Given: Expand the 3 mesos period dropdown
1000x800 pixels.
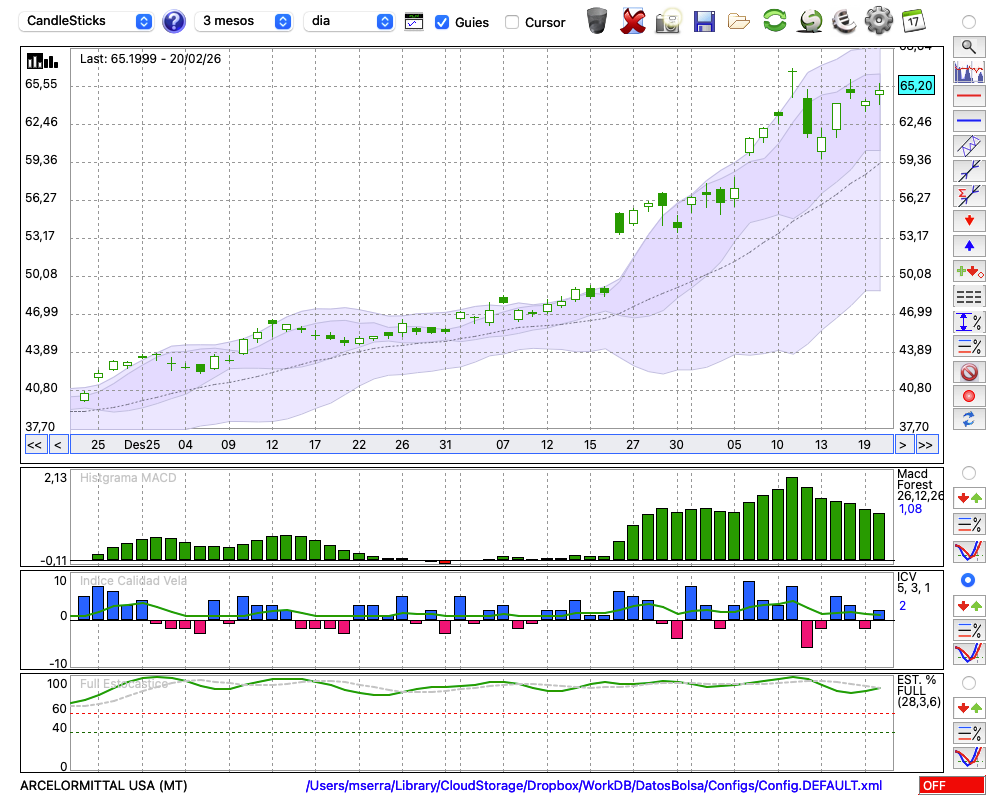Looking at the screenshot, I should coord(245,21).
